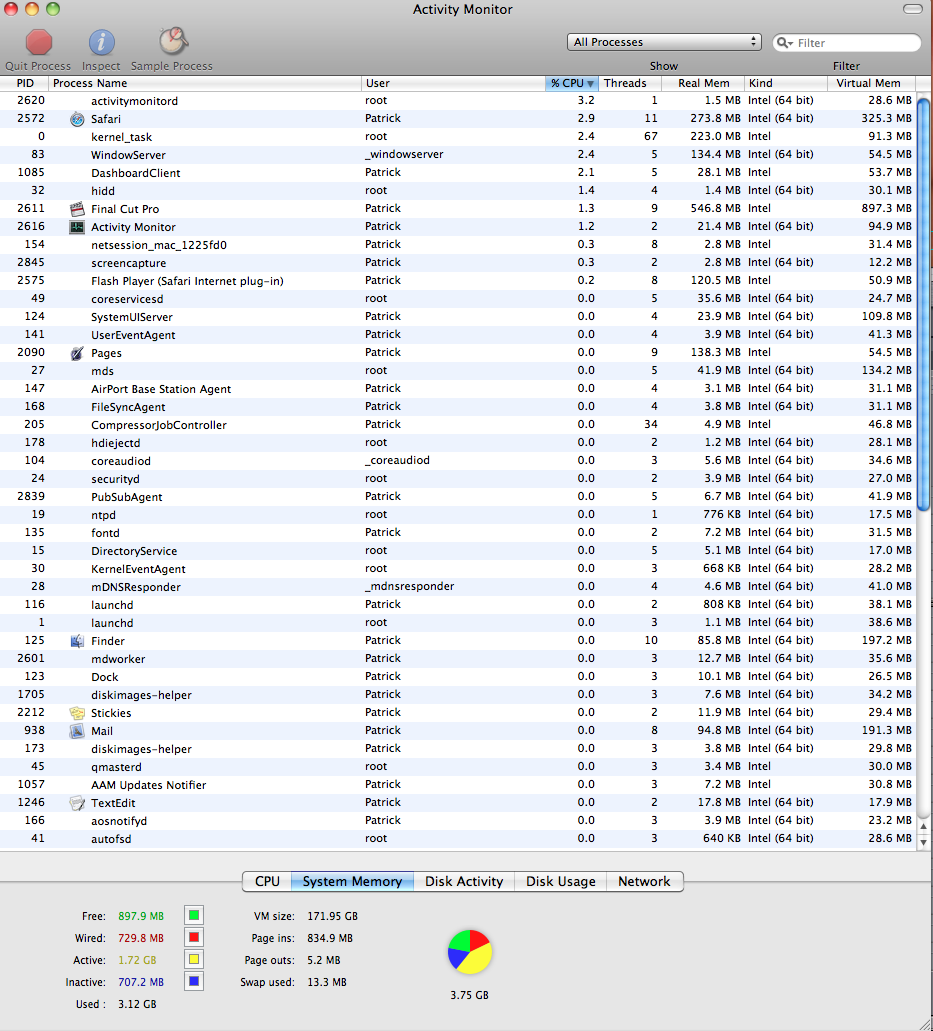Select the activitymonitord process row

point(458,101)
